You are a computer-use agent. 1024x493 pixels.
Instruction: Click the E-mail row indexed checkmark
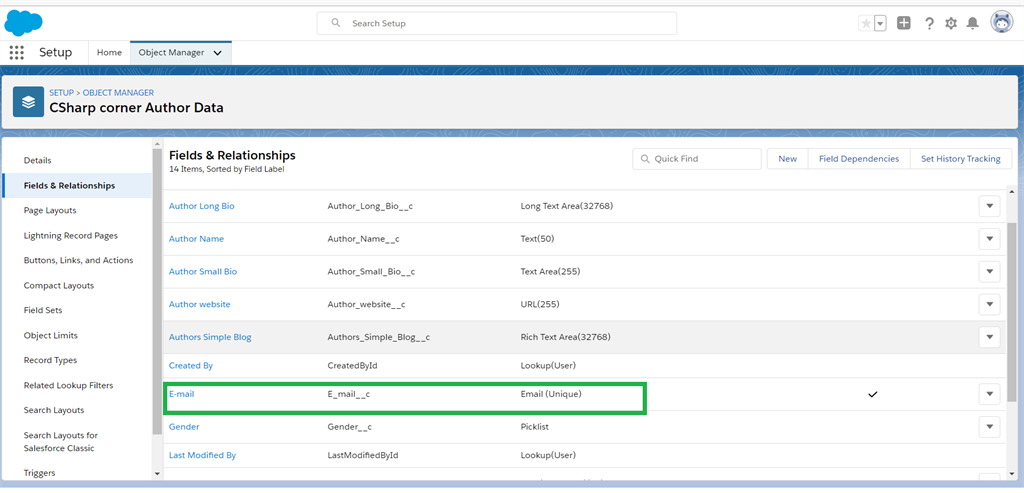[x=872, y=394]
